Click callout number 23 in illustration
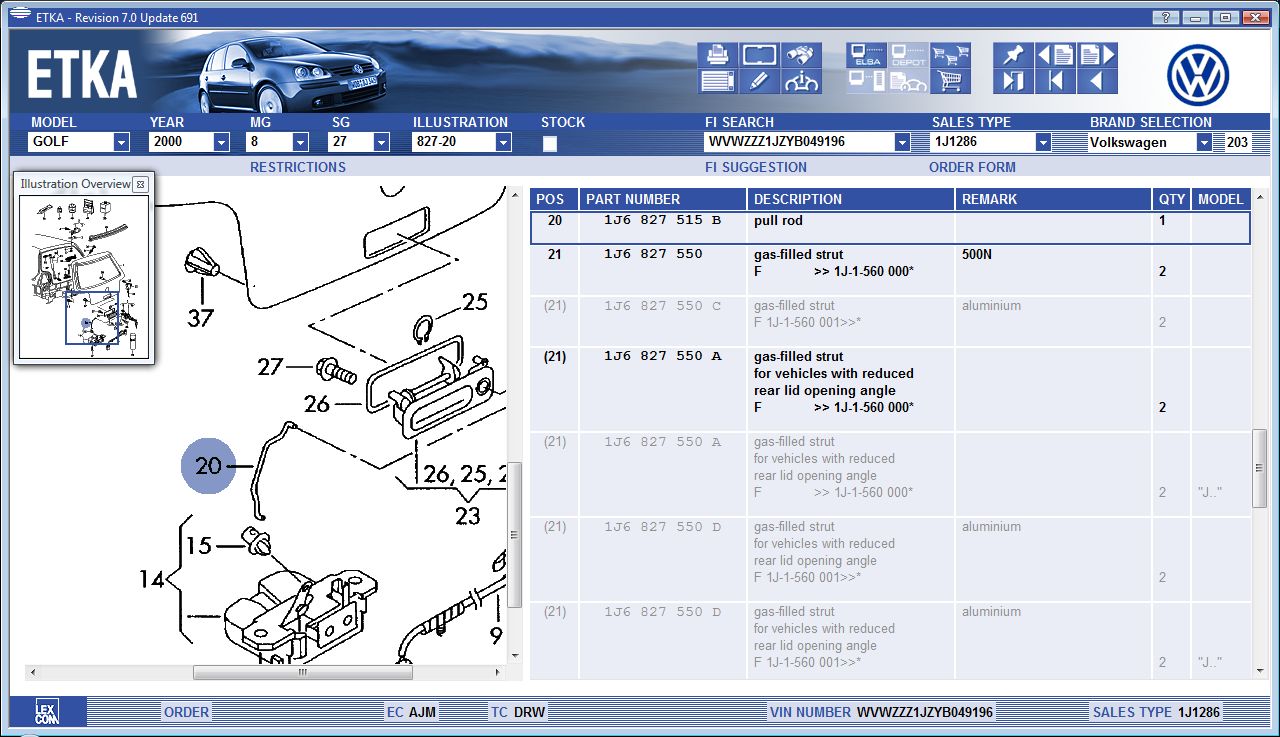The width and height of the screenshot is (1280, 737). 467,516
